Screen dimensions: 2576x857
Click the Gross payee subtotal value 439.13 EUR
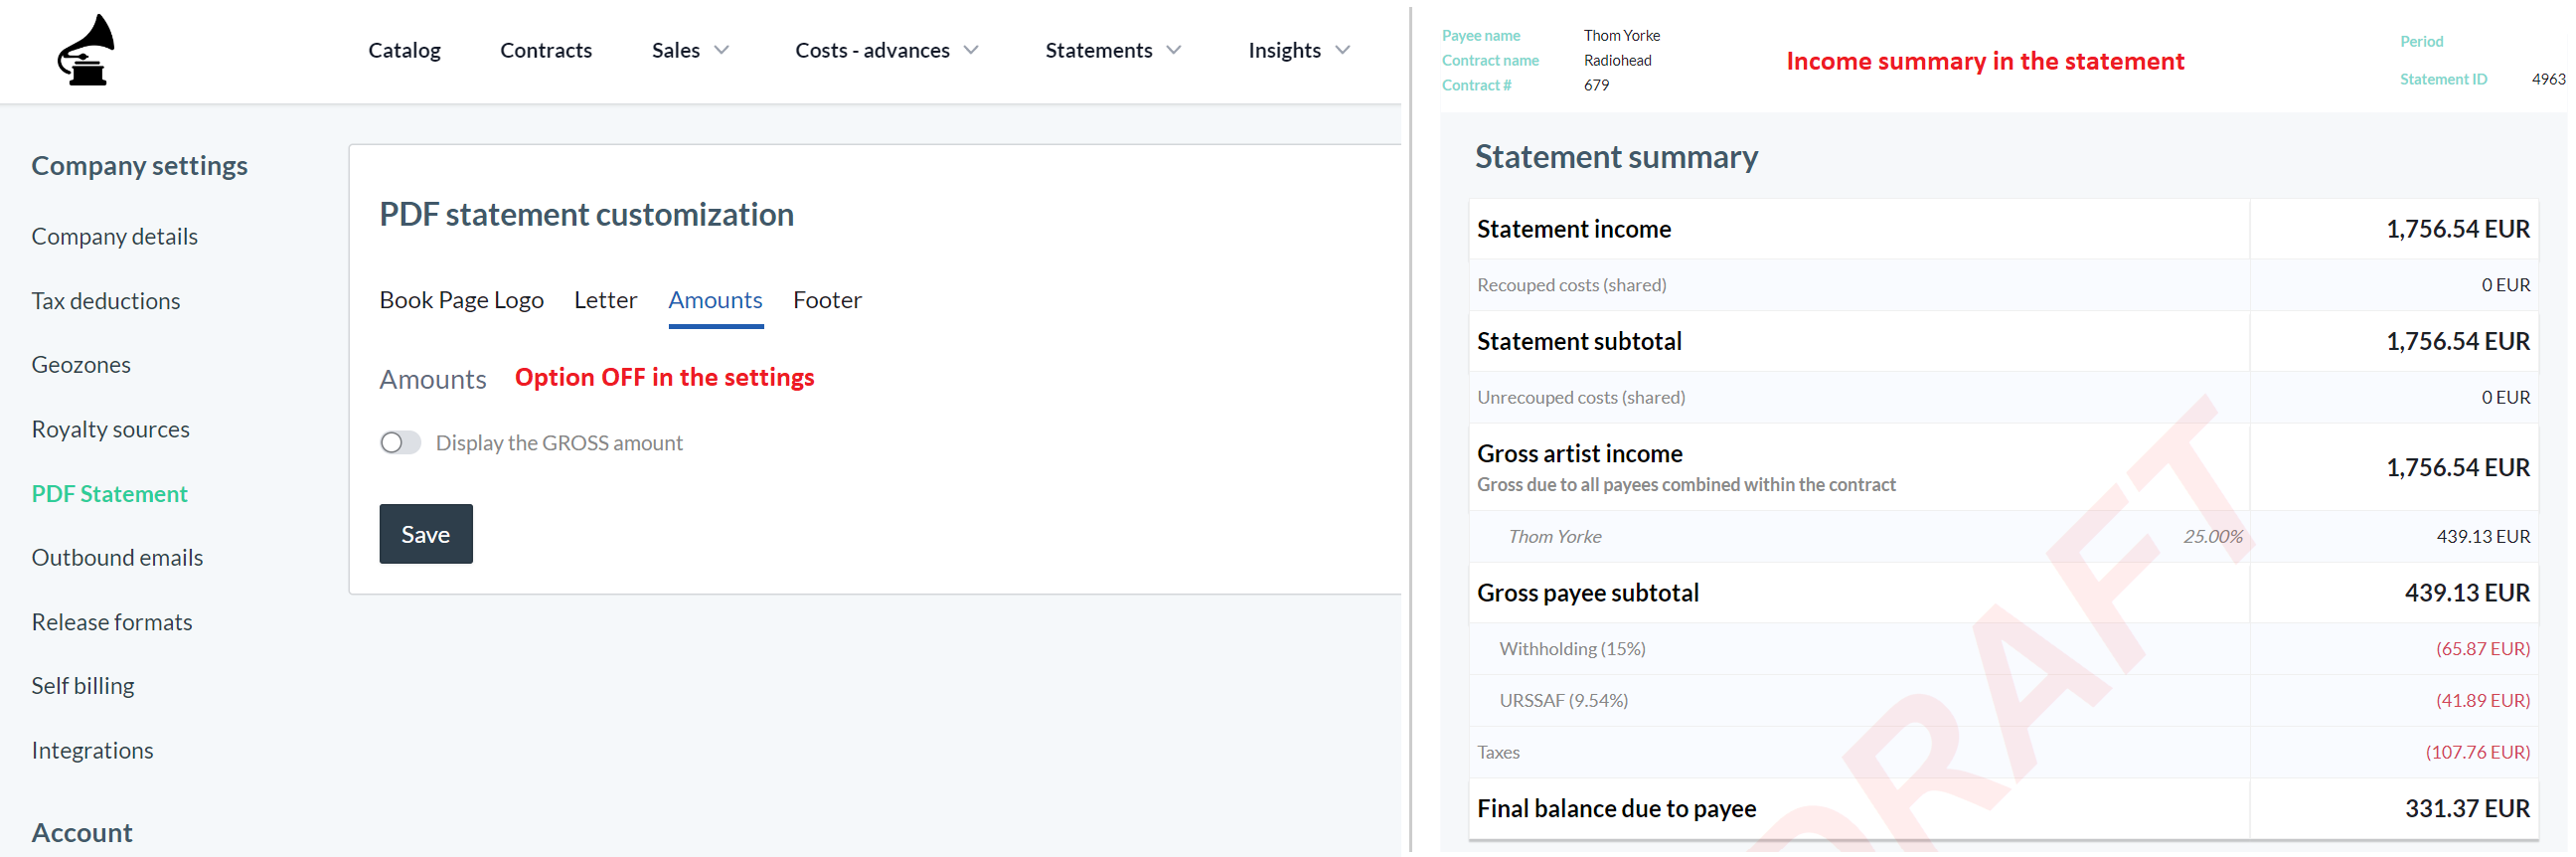click(x=2467, y=593)
